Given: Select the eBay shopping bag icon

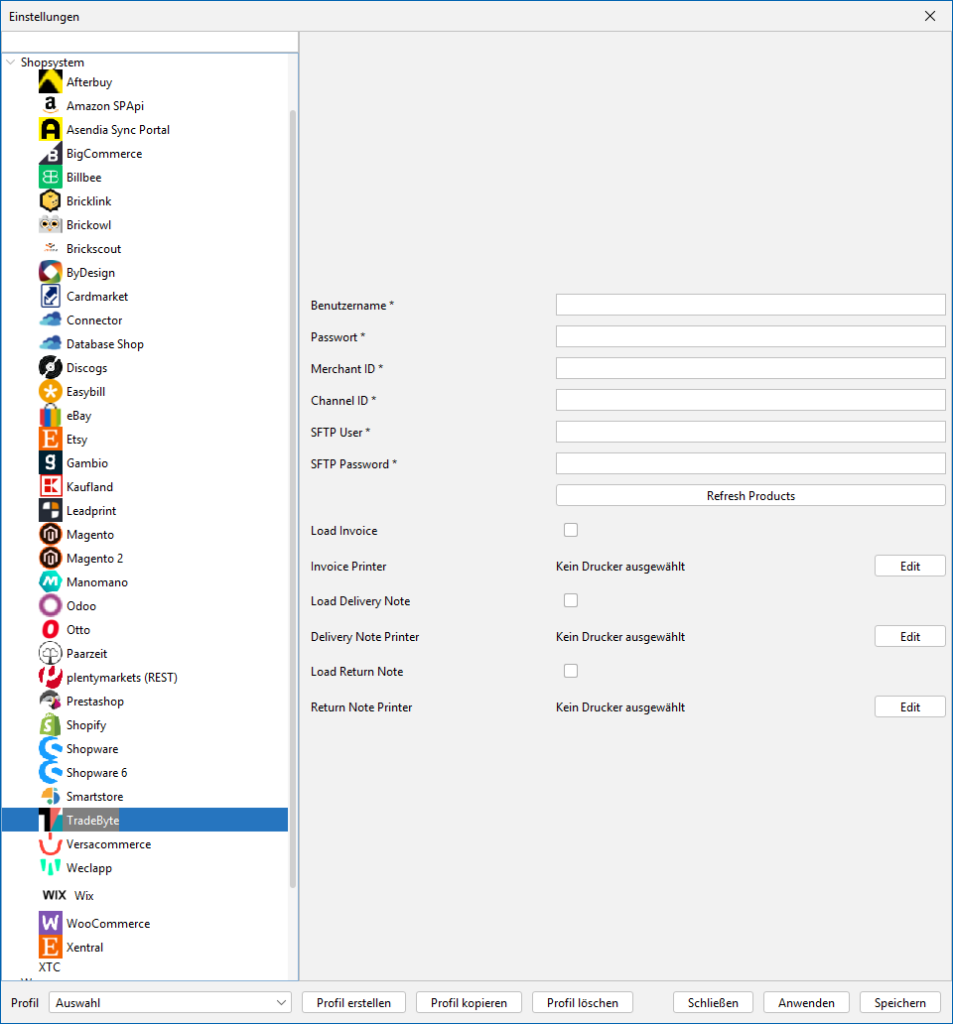Looking at the screenshot, I should click(51, 416).
